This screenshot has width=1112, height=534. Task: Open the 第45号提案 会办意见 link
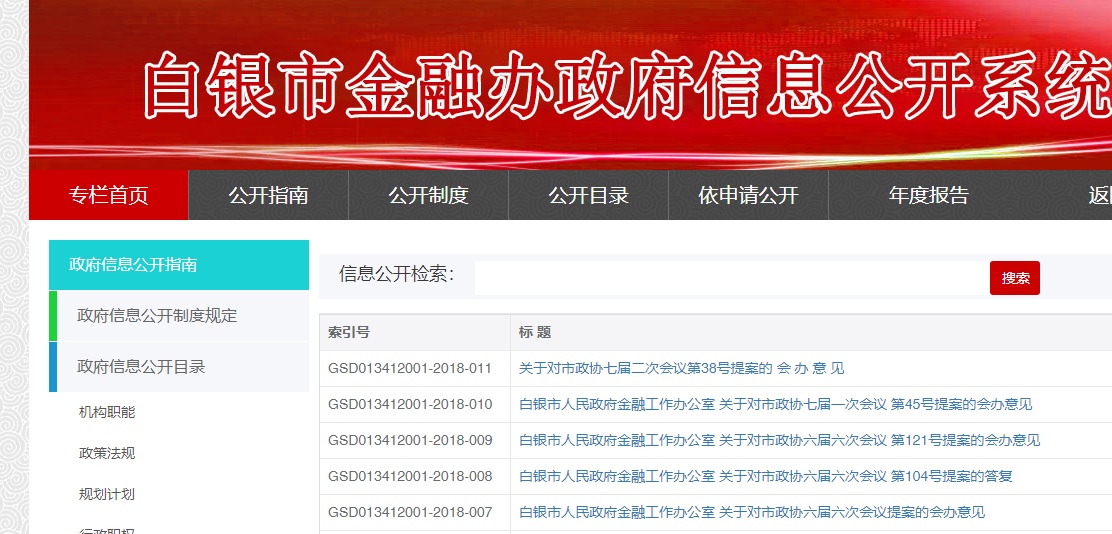[x=775, y=404]
